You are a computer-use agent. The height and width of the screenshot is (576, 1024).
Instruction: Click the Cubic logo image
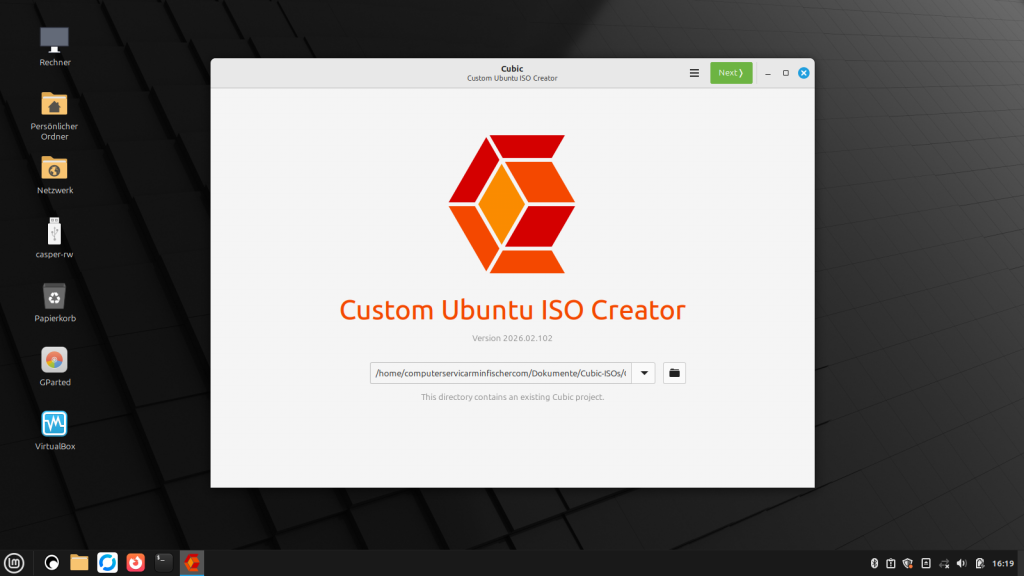coord(512,204)
